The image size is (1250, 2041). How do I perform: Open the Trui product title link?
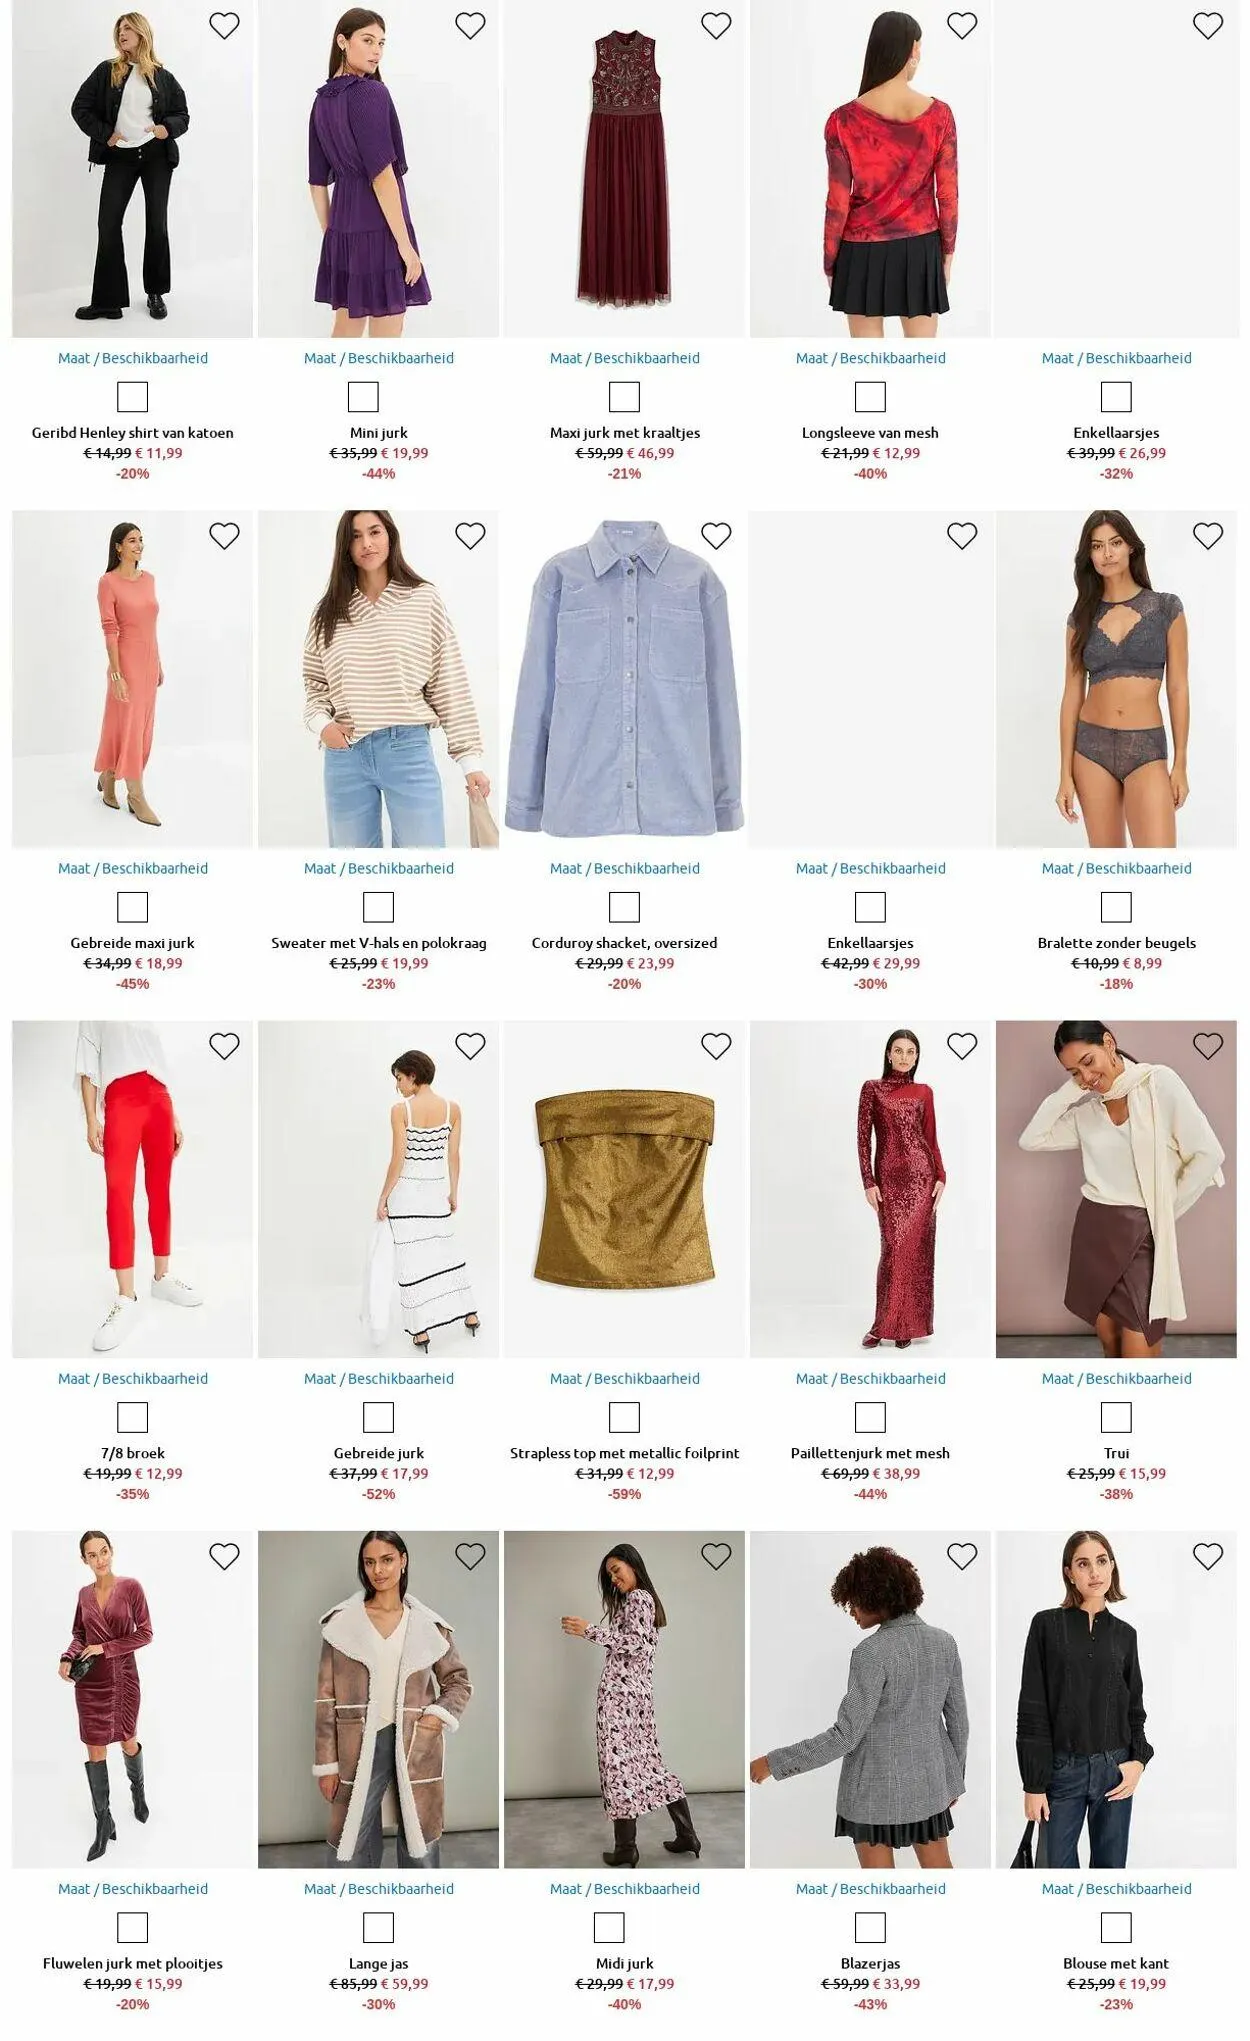pyautogui.click(x=1116, y=1453)
